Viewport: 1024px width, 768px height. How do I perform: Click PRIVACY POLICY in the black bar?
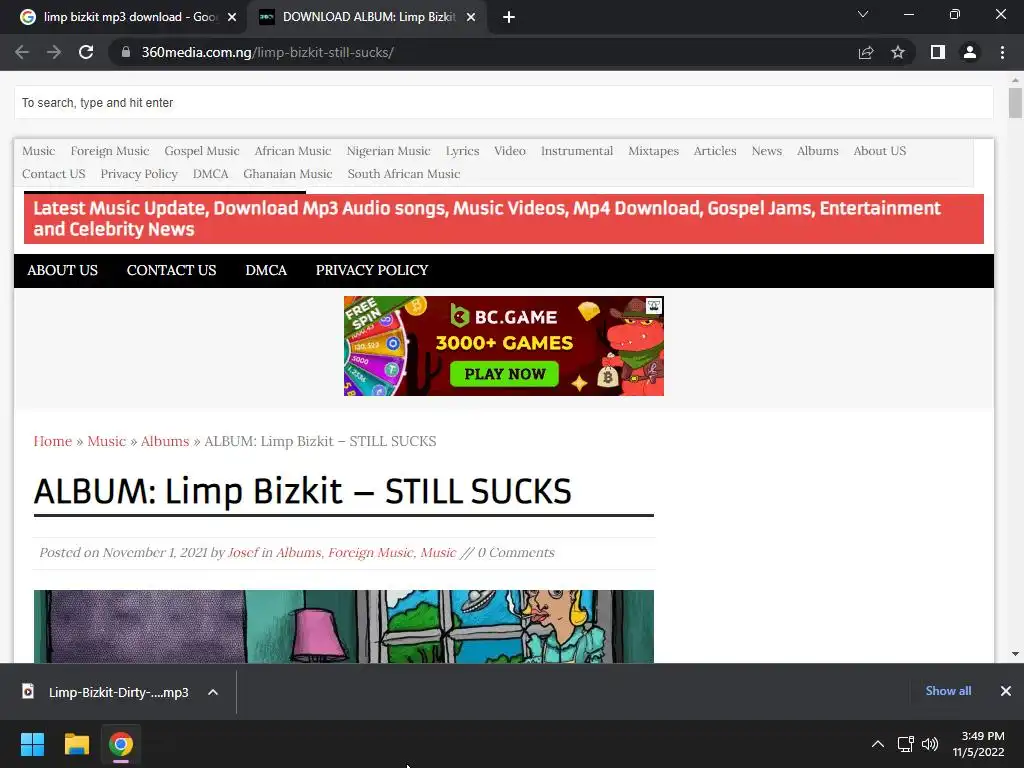(372, 270)
